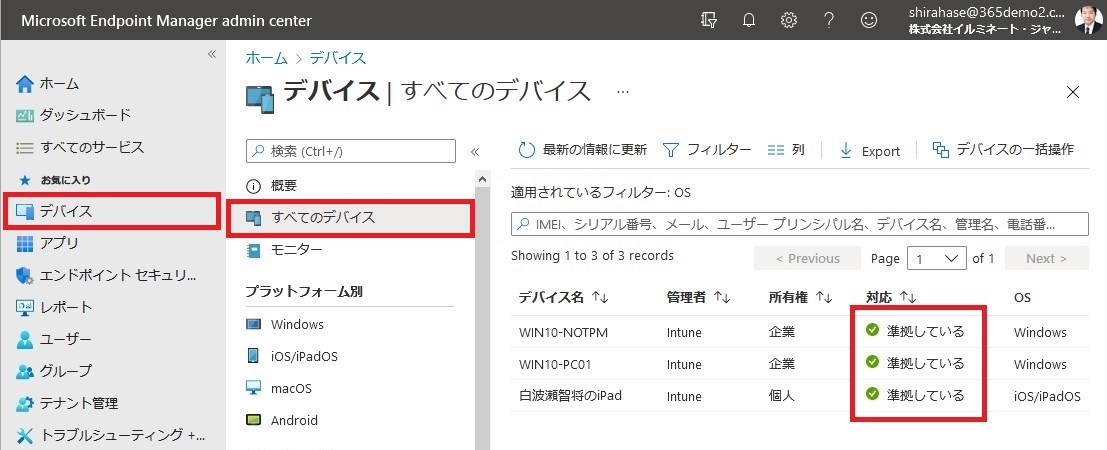Open device 白波瀬智将のiPad

tap(570, 396)
